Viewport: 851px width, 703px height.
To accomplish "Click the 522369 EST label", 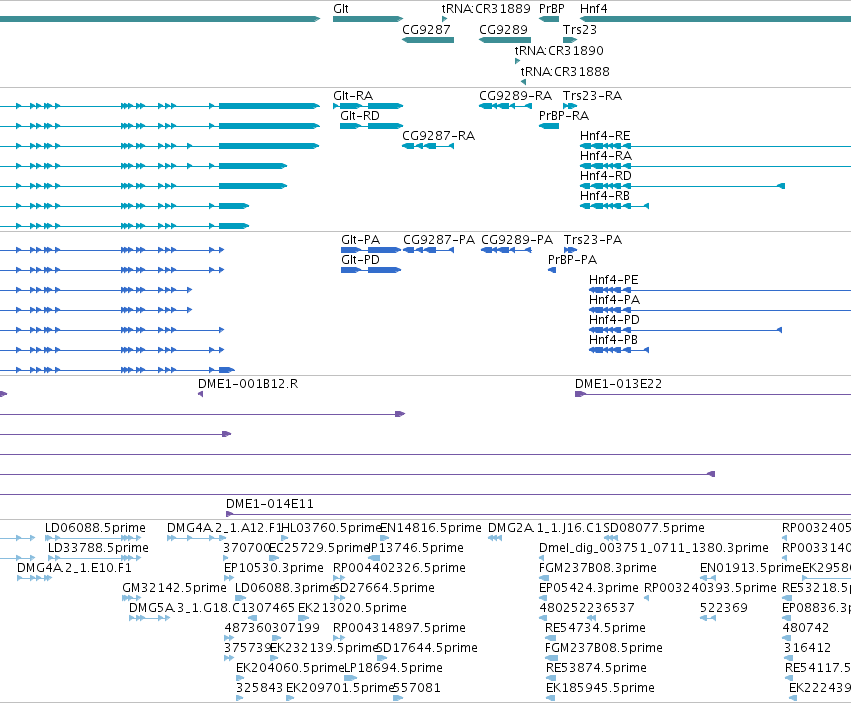I will [723, 608].
